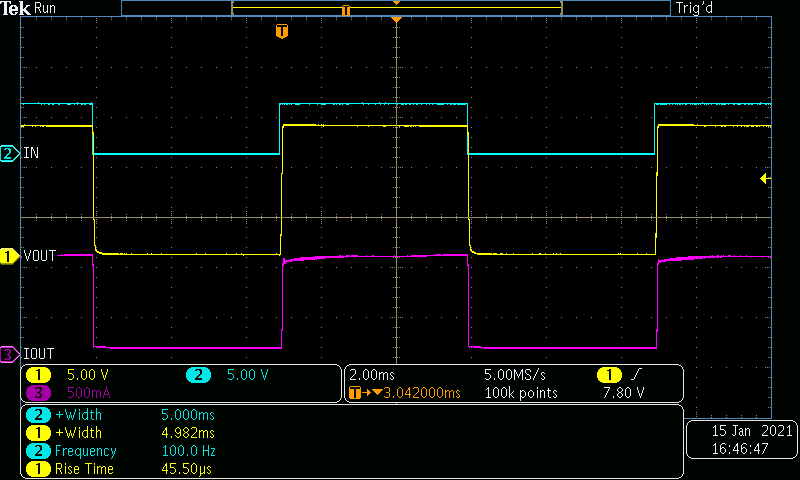Screen dimensions: 800x480
Task: Click the orange T marker in the record overview bar
Action: pos(346,10)
